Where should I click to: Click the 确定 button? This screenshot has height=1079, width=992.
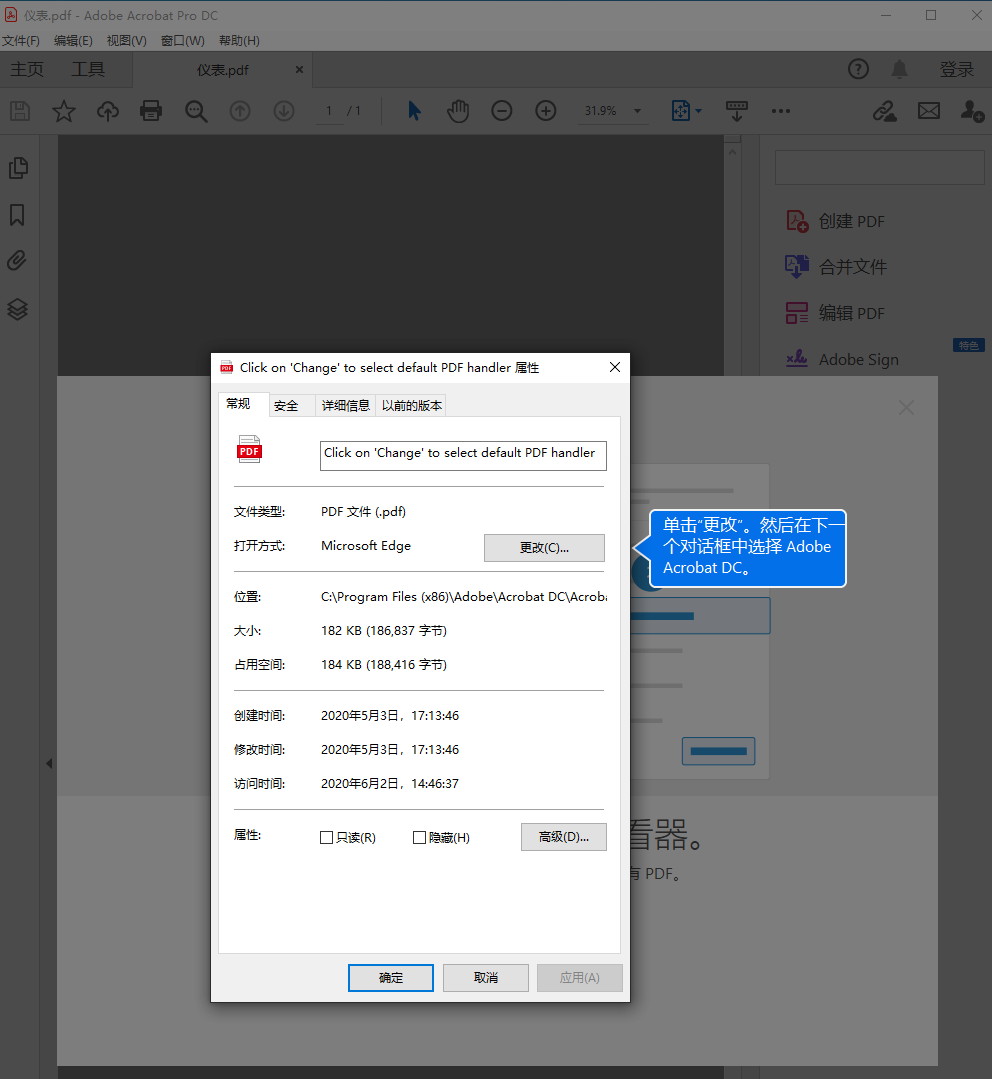pyautogui.click(x=391, y=978)
